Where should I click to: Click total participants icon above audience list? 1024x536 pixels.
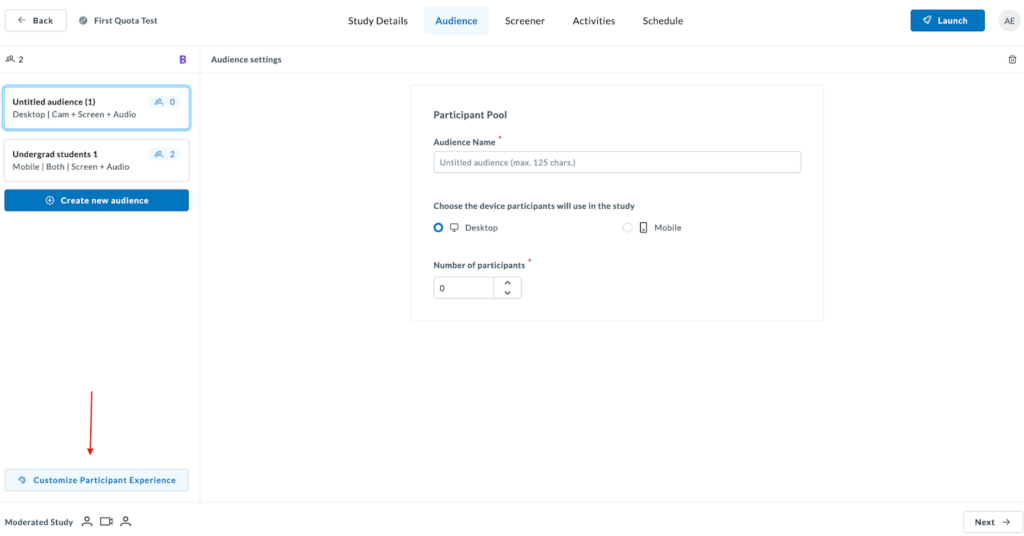[10, 60]
